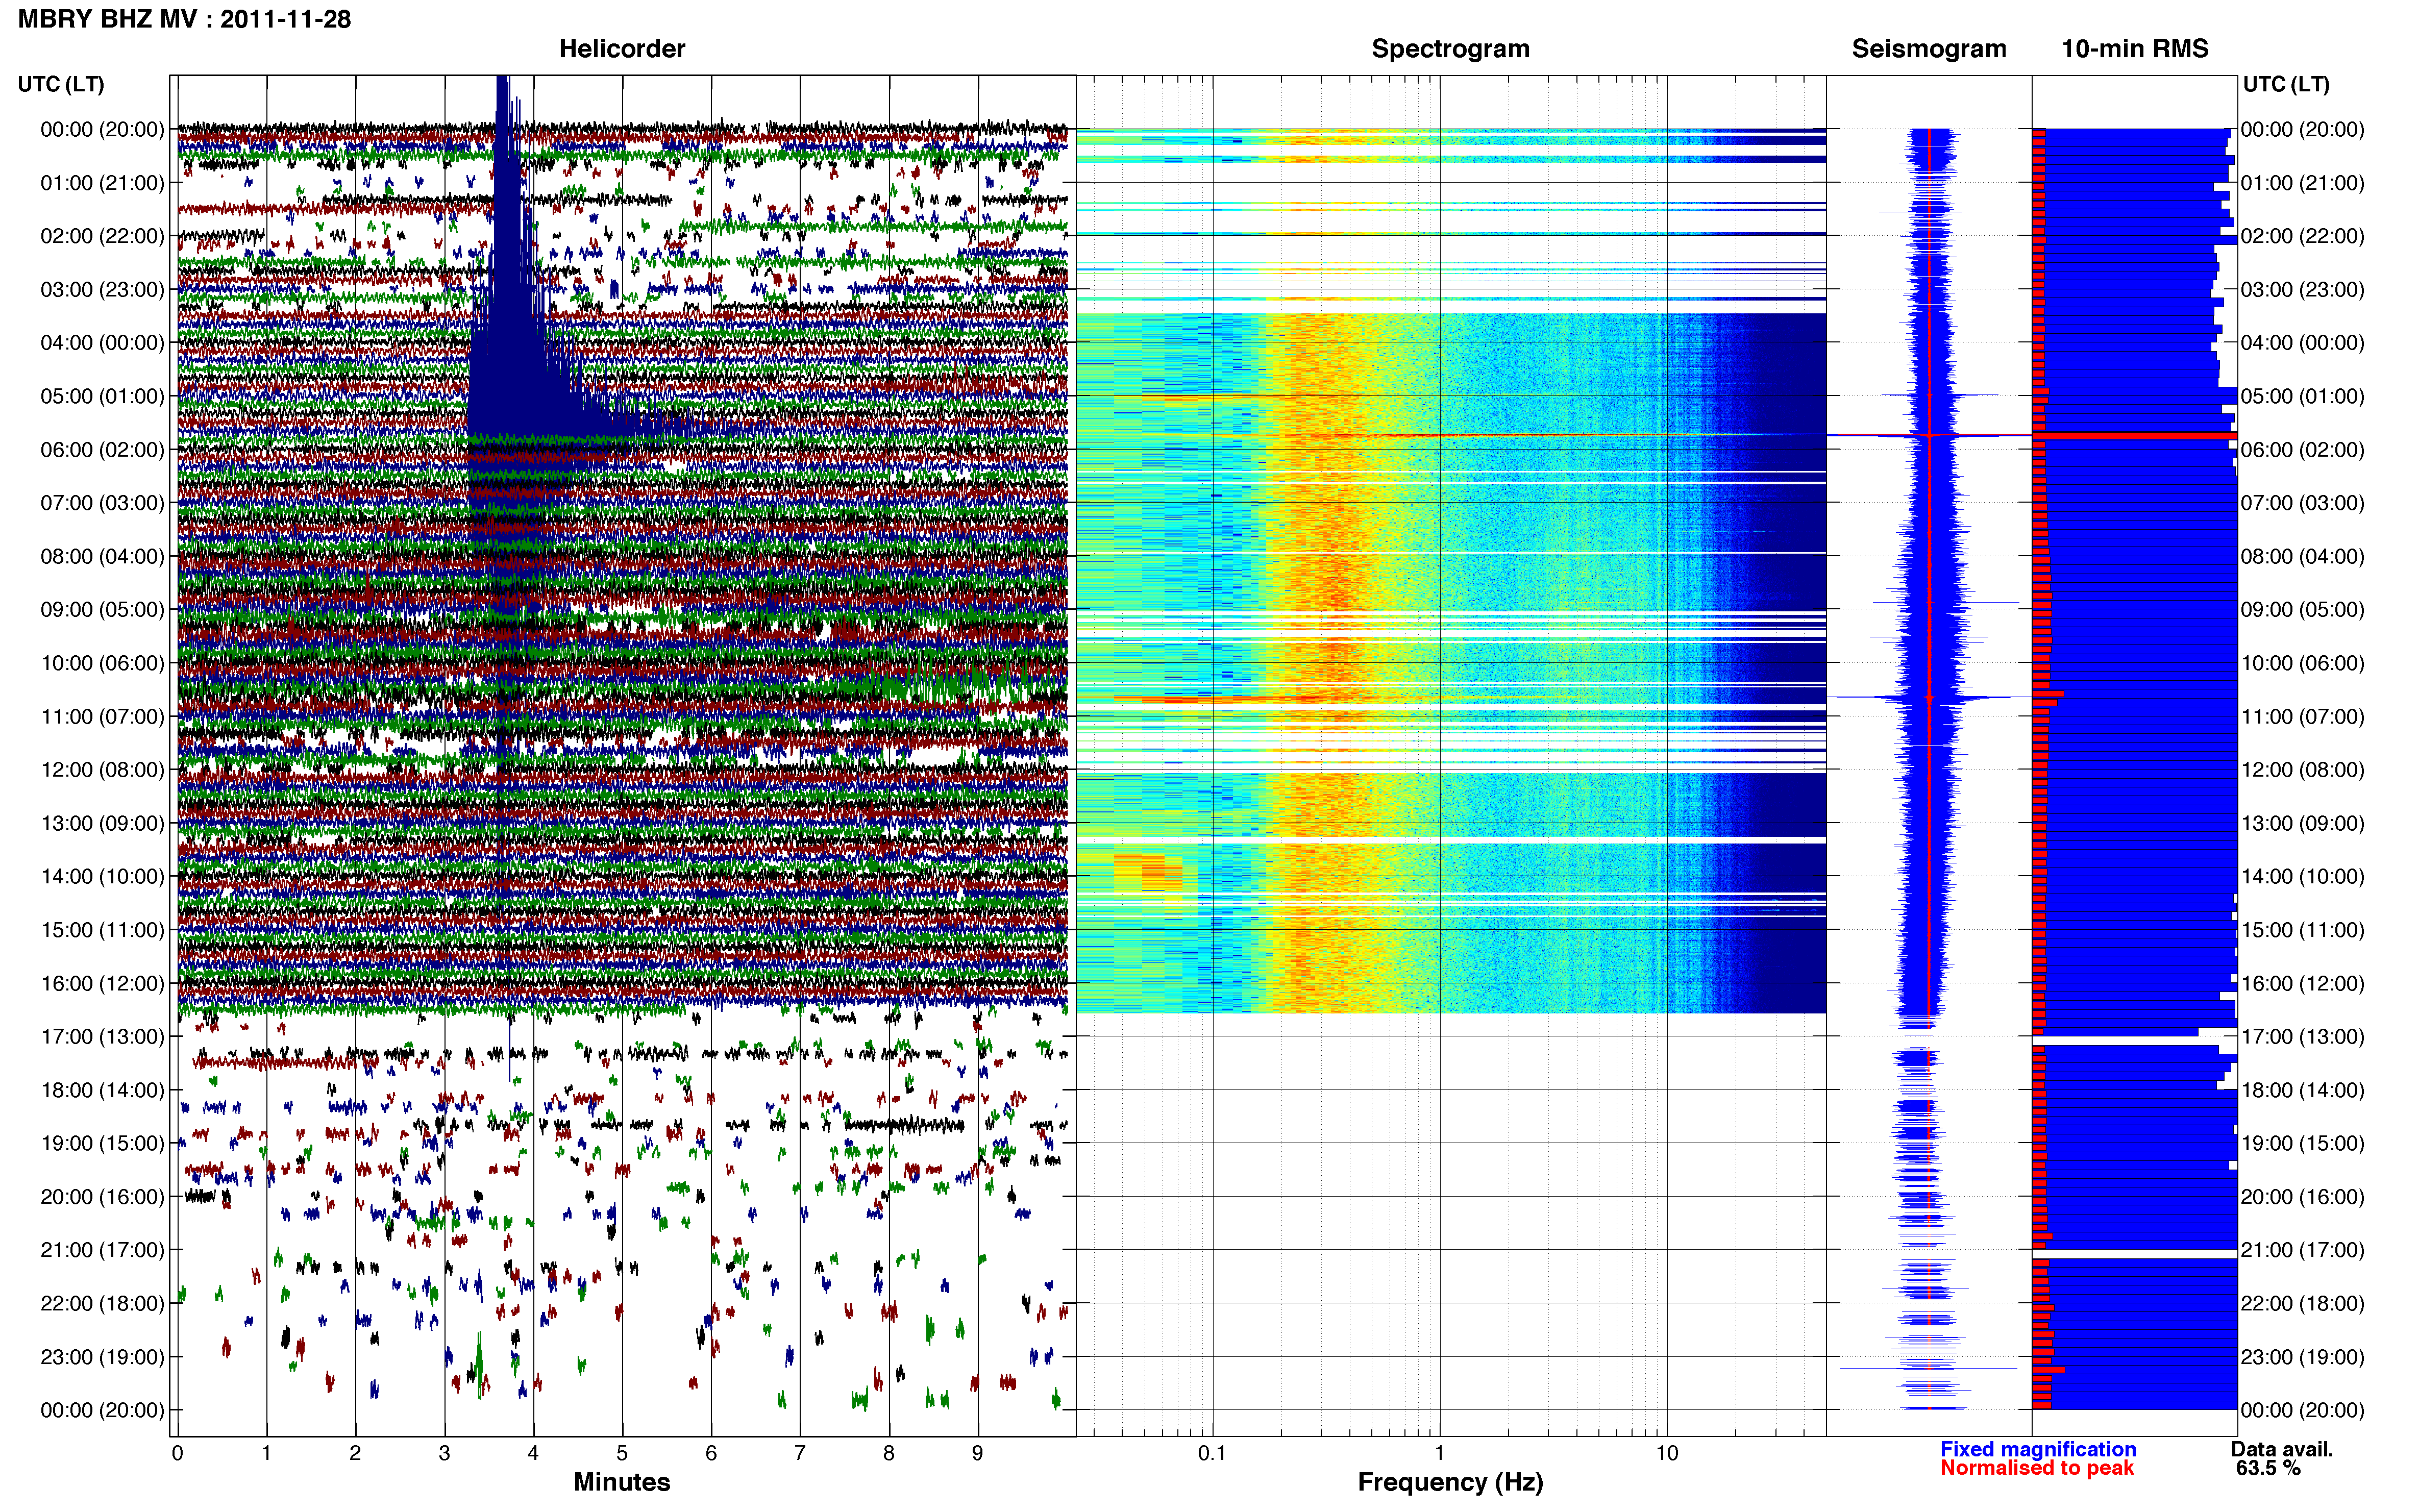
Task: Click the blue 'Fixed magnification' legend text
Action: pos(2038,1449)
